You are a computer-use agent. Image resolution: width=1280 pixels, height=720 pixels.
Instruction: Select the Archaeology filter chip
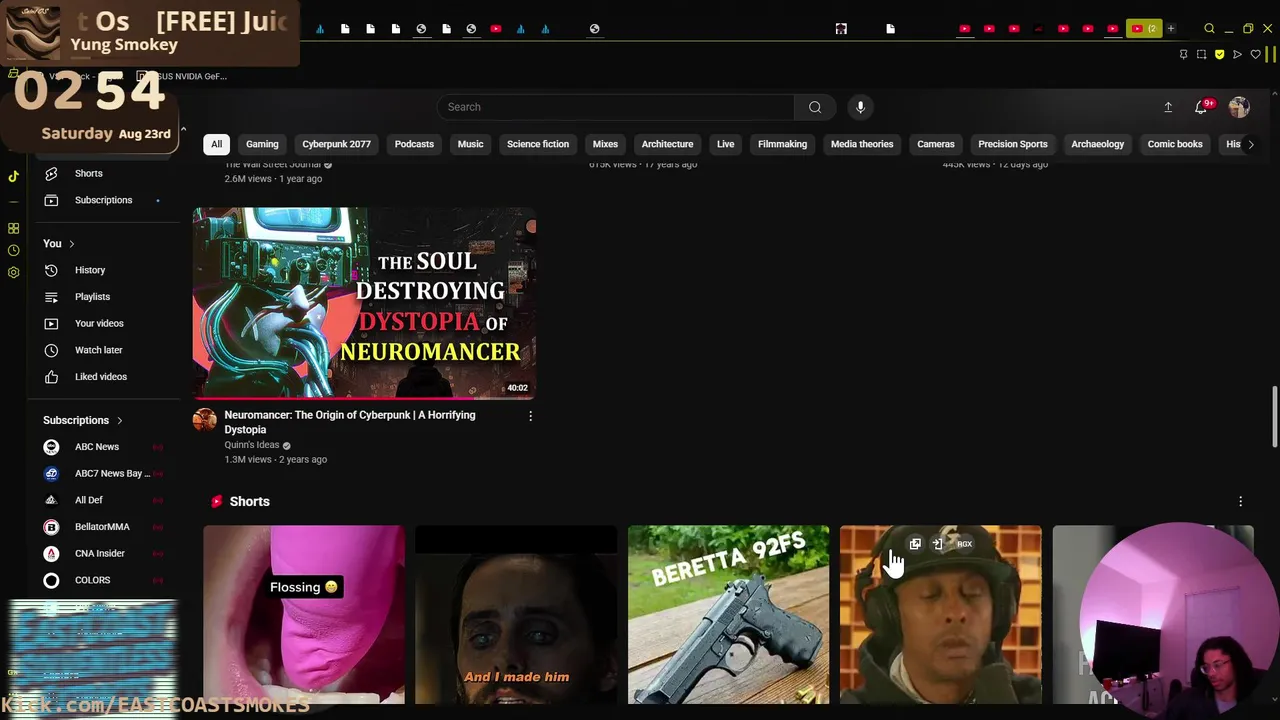(1098, 144)
